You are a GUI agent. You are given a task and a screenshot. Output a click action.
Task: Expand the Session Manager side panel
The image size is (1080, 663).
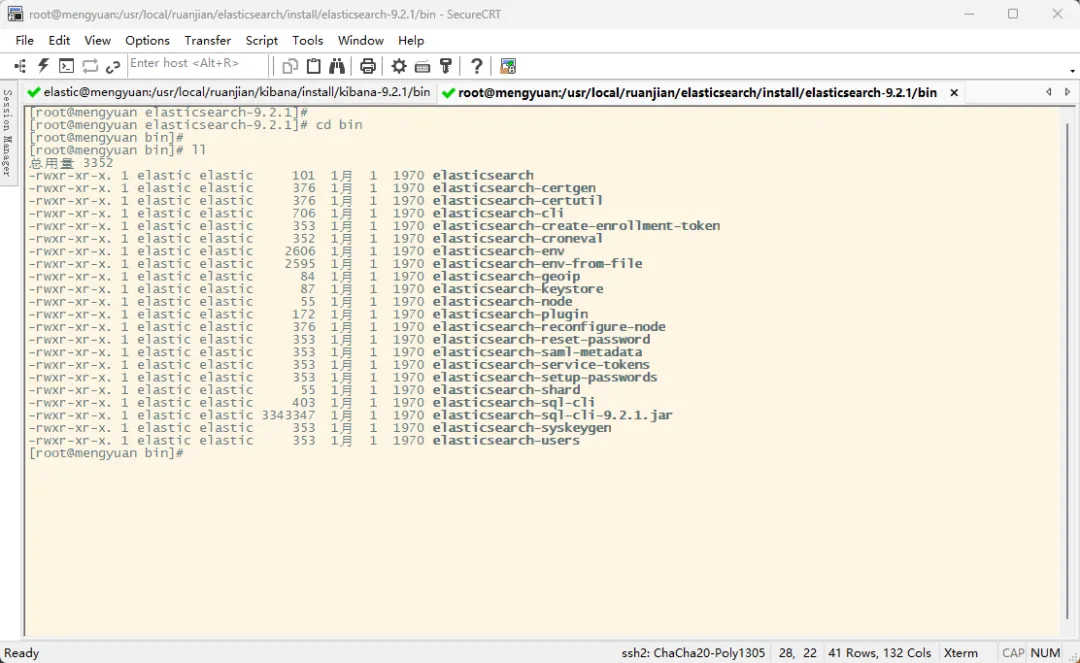pyautogui.click(x=8, y=133)
